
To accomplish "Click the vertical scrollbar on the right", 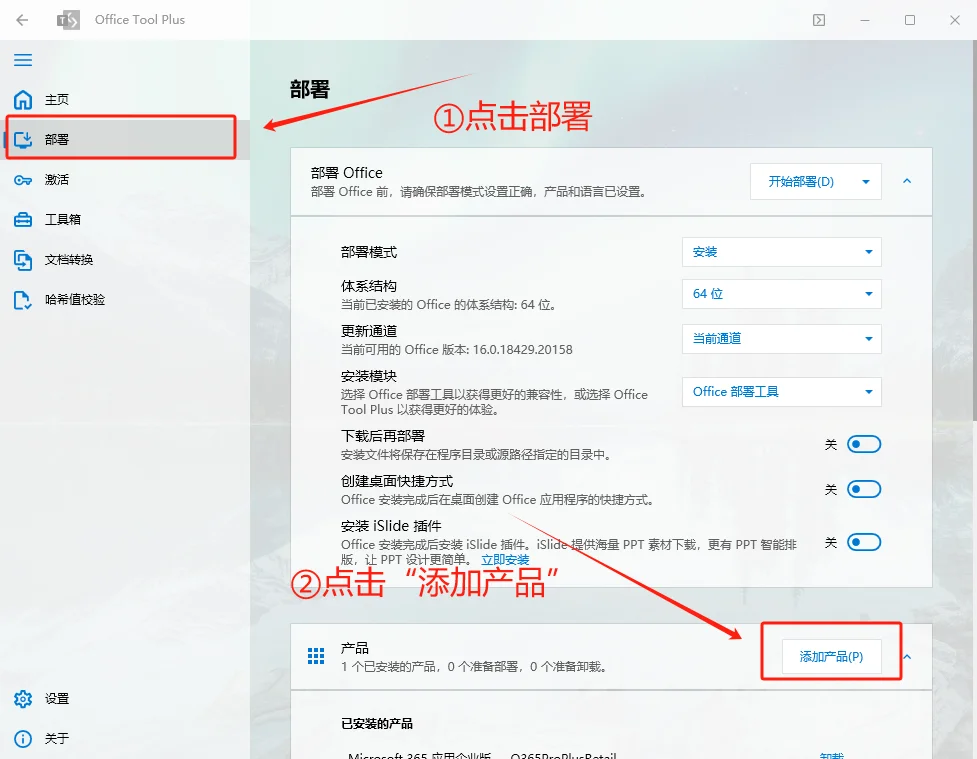I will (973, 231).
